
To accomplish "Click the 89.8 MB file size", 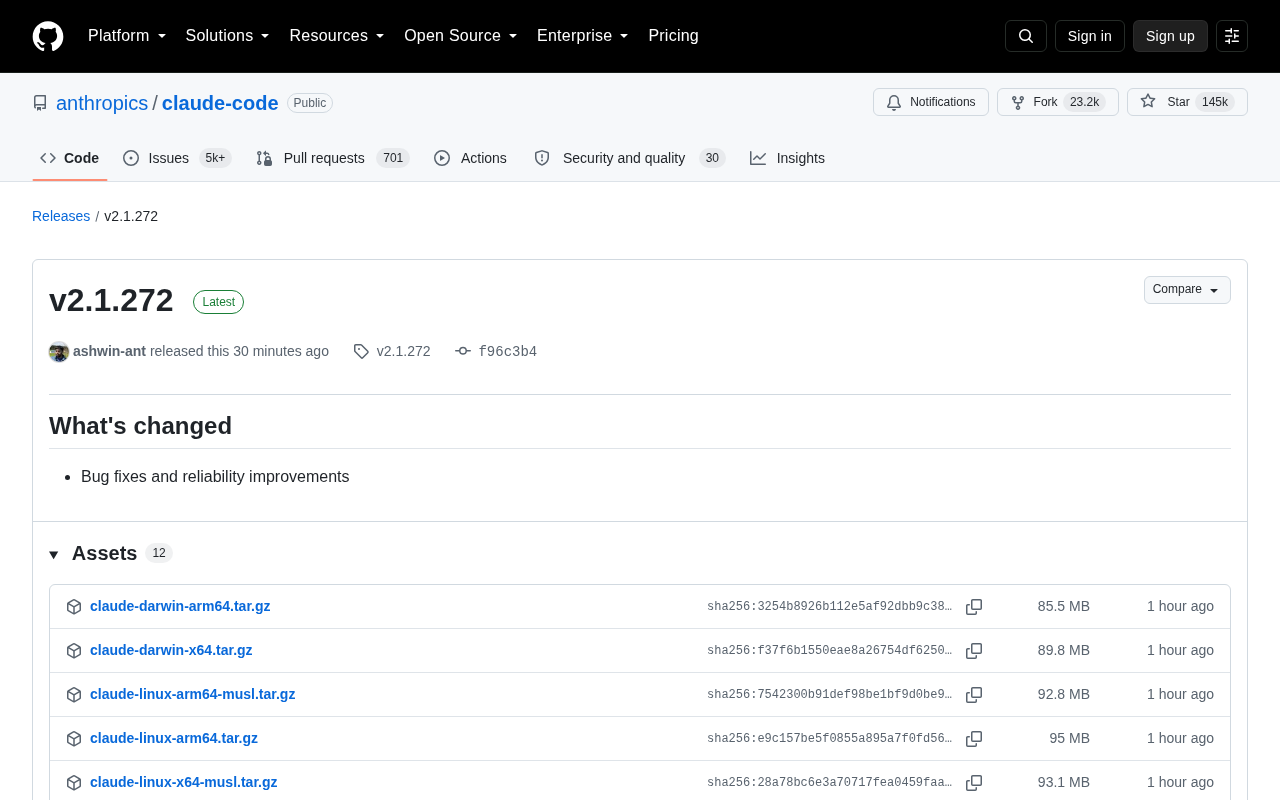I will pyautogui.click(x=1064, y=650).
